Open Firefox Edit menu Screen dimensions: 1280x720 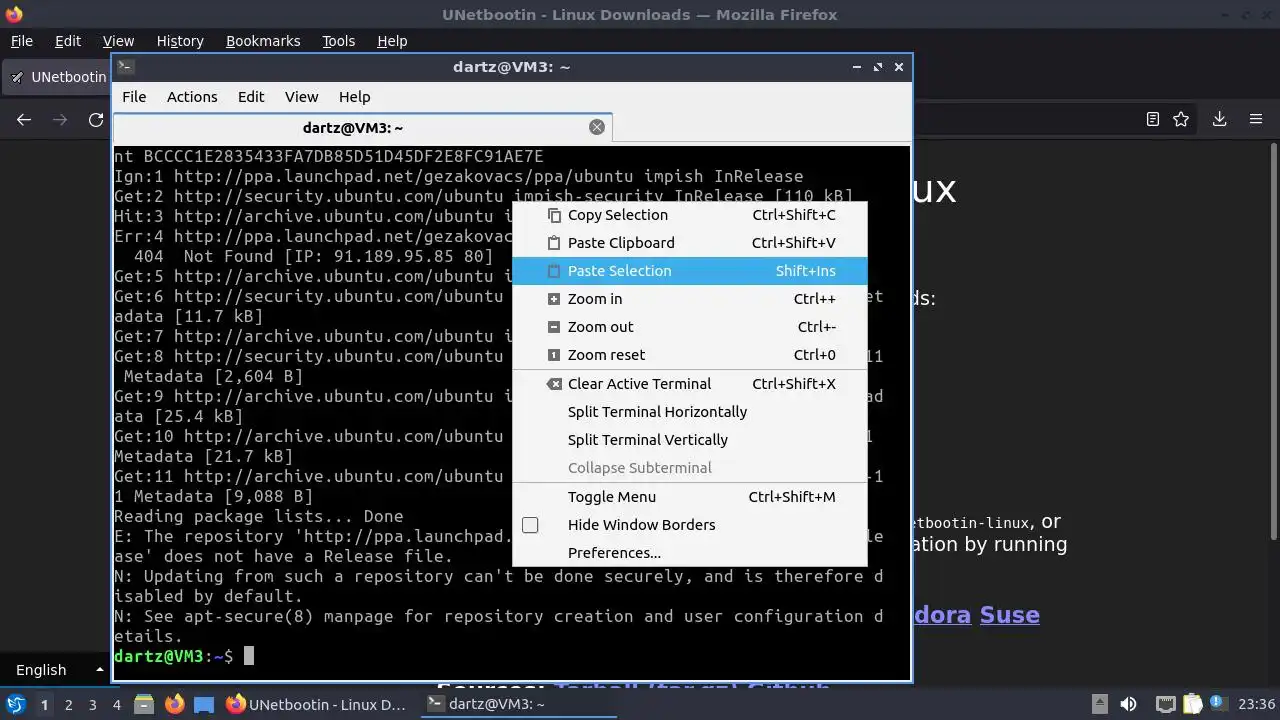point(68,41)
